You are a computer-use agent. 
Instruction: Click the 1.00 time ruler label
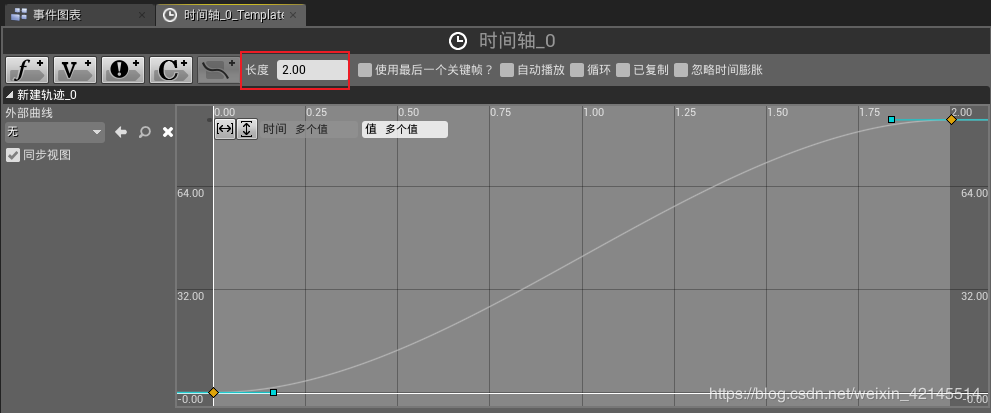tap(593, 113)
